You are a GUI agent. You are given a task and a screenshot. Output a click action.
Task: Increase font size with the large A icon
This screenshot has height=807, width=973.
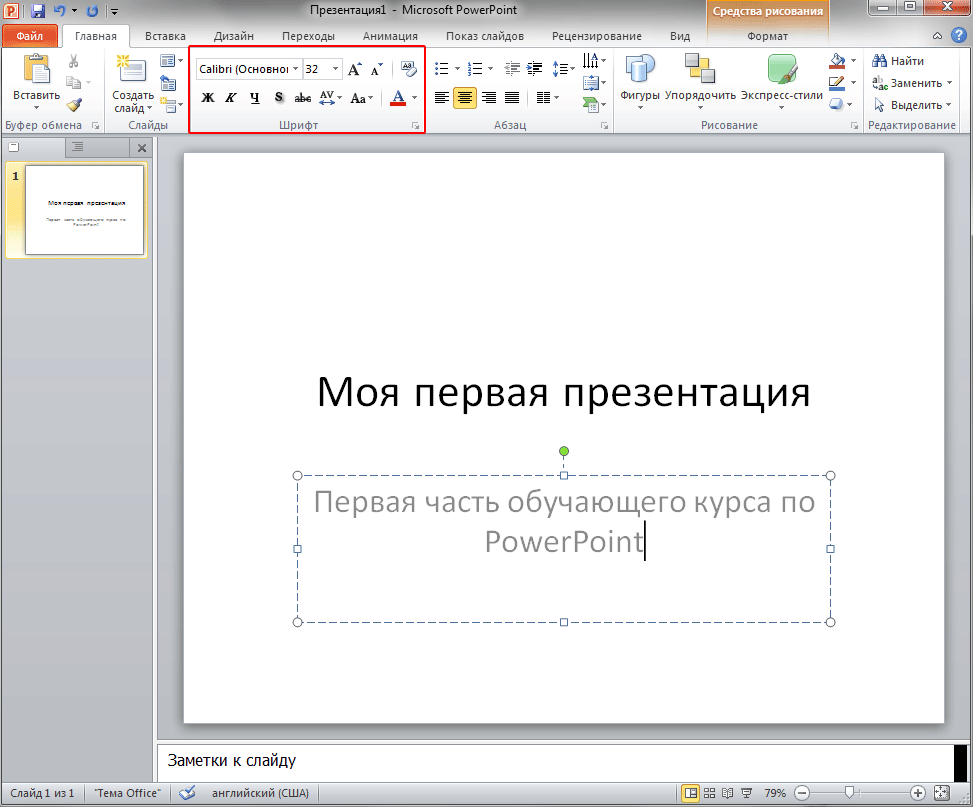click(x=355, y=69)
